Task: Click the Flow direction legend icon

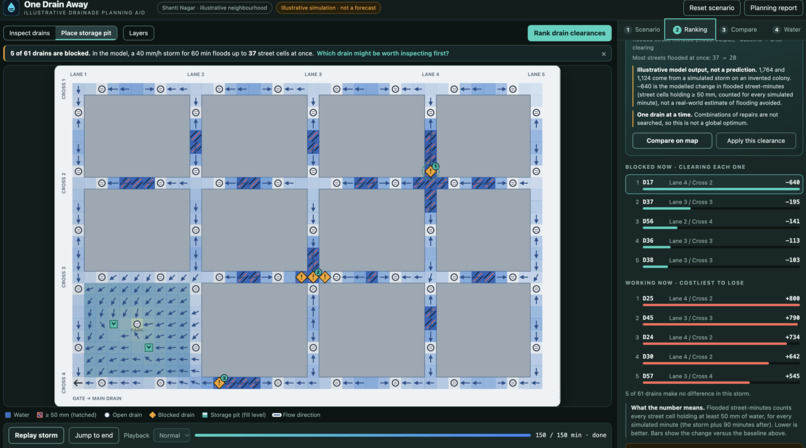Action: (277, 415)
